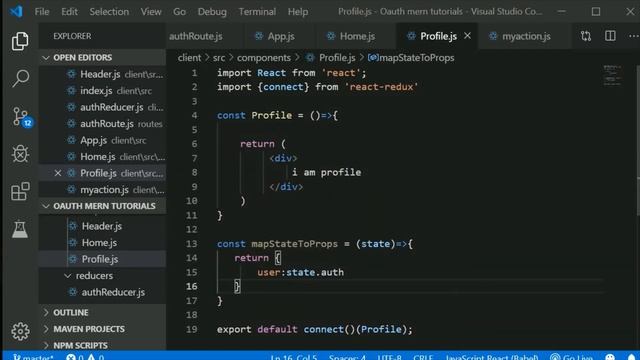
Task: Click the feedback smiley in status bar
Action: 610,357
